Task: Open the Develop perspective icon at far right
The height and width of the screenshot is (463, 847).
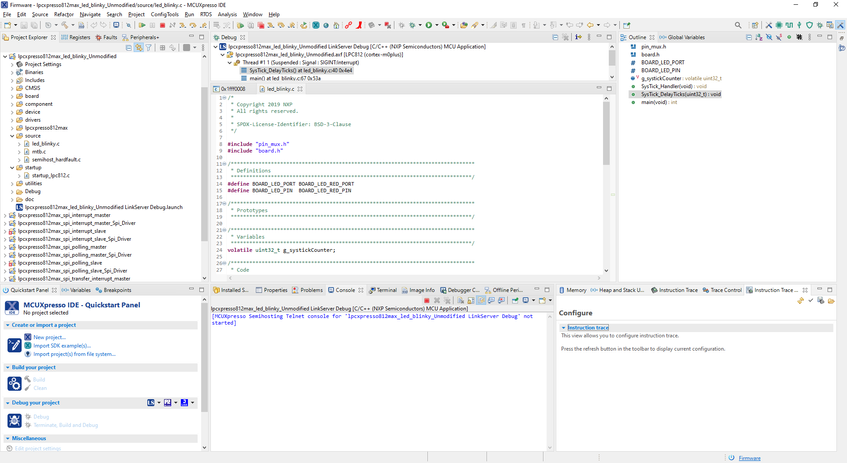Action: [x=841, y=25]
